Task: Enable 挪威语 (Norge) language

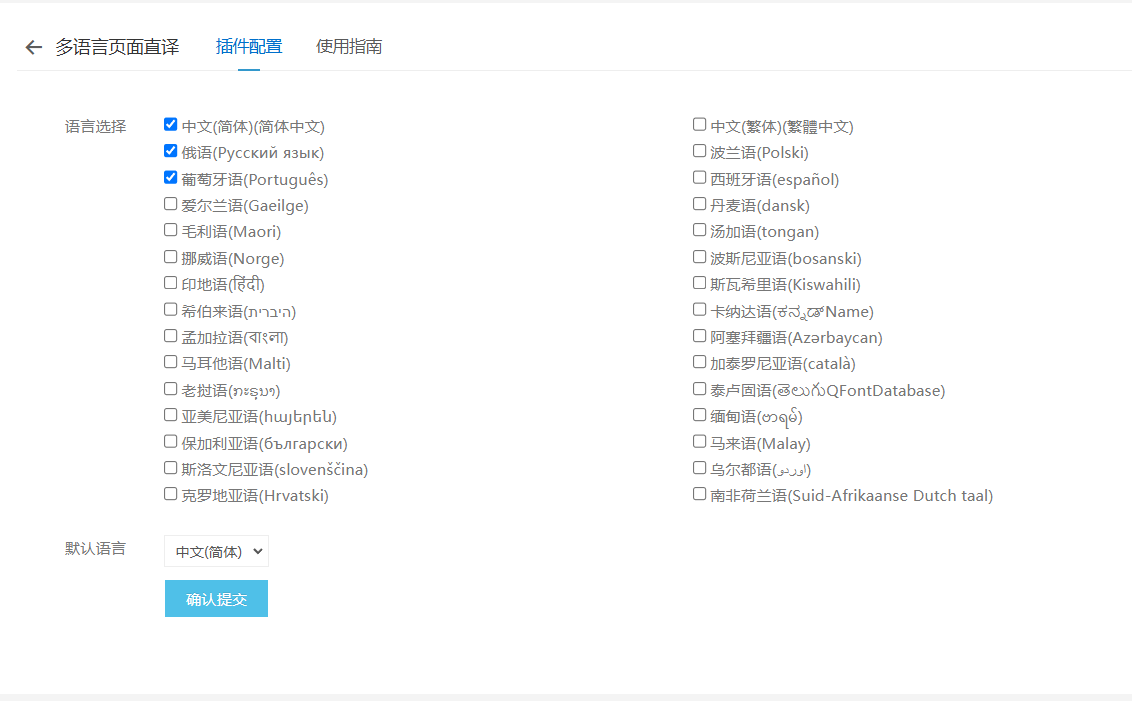Action: [x=171, y=257]
